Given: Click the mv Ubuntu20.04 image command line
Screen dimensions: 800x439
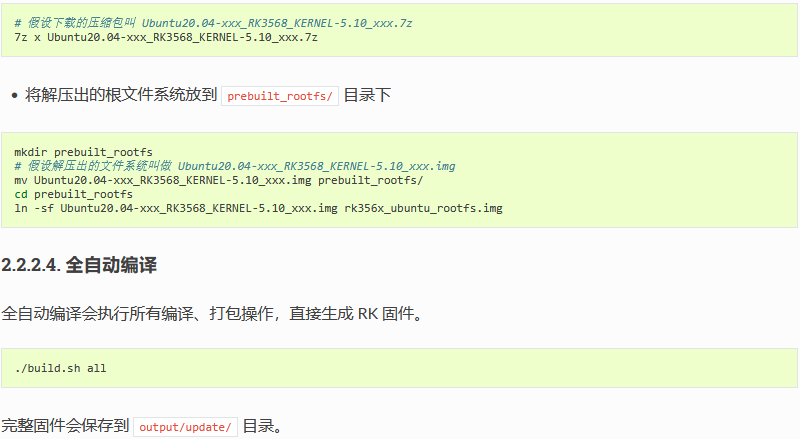Looking at the screenshot, I should (x=218, y=180).
